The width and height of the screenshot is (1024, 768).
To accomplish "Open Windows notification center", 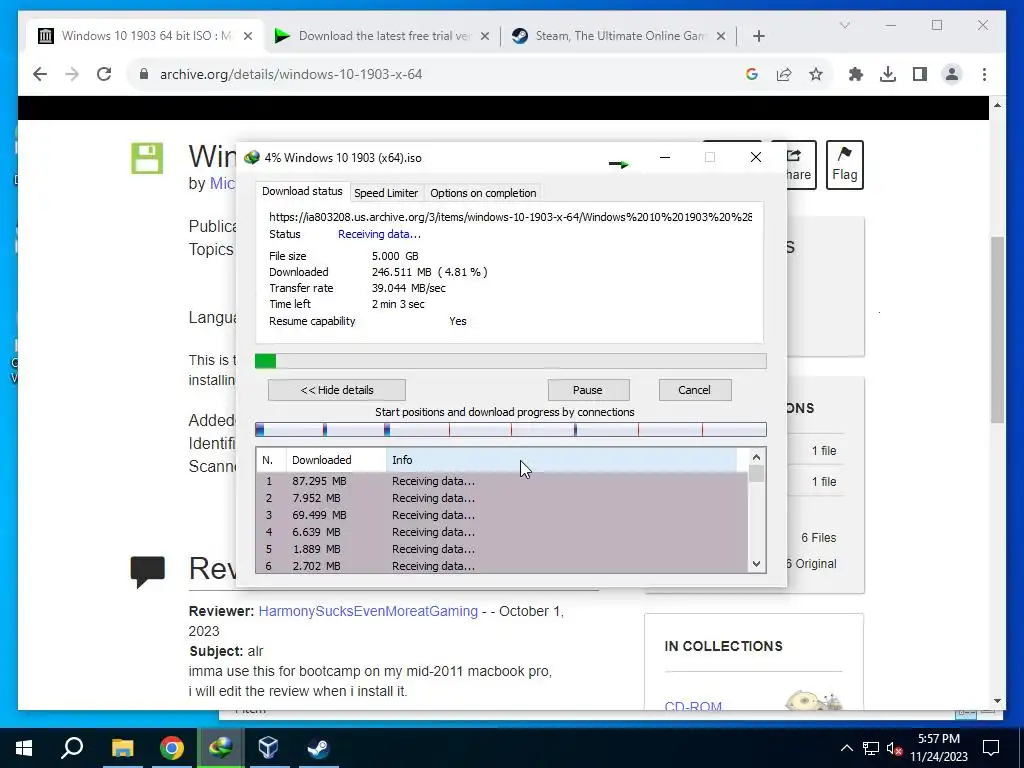I will [991, 748].
